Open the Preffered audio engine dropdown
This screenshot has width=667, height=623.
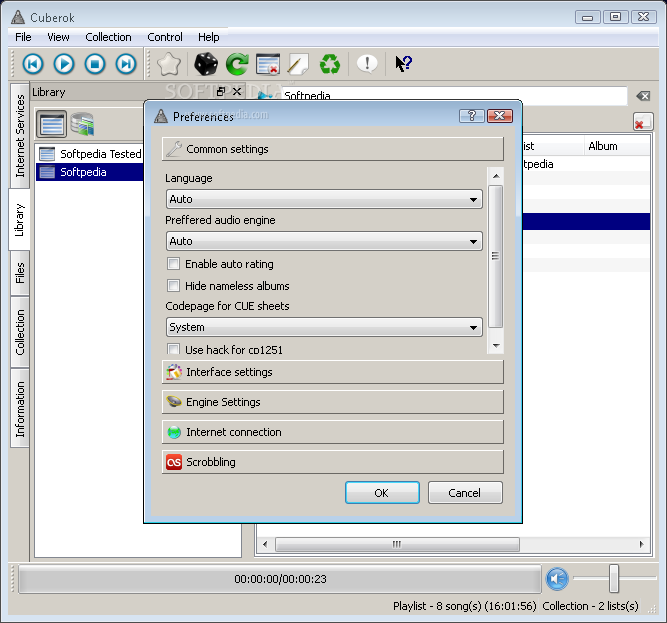(324, 241)
